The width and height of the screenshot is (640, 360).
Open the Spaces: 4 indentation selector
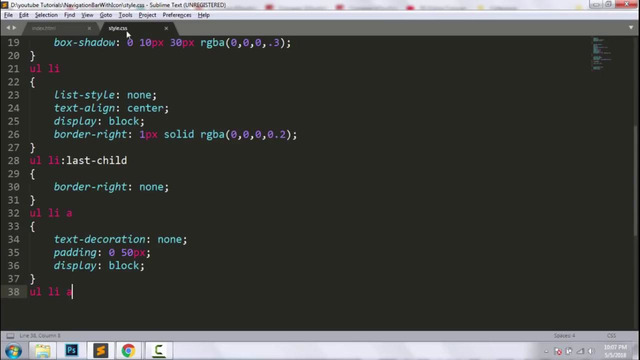point(564,336)
